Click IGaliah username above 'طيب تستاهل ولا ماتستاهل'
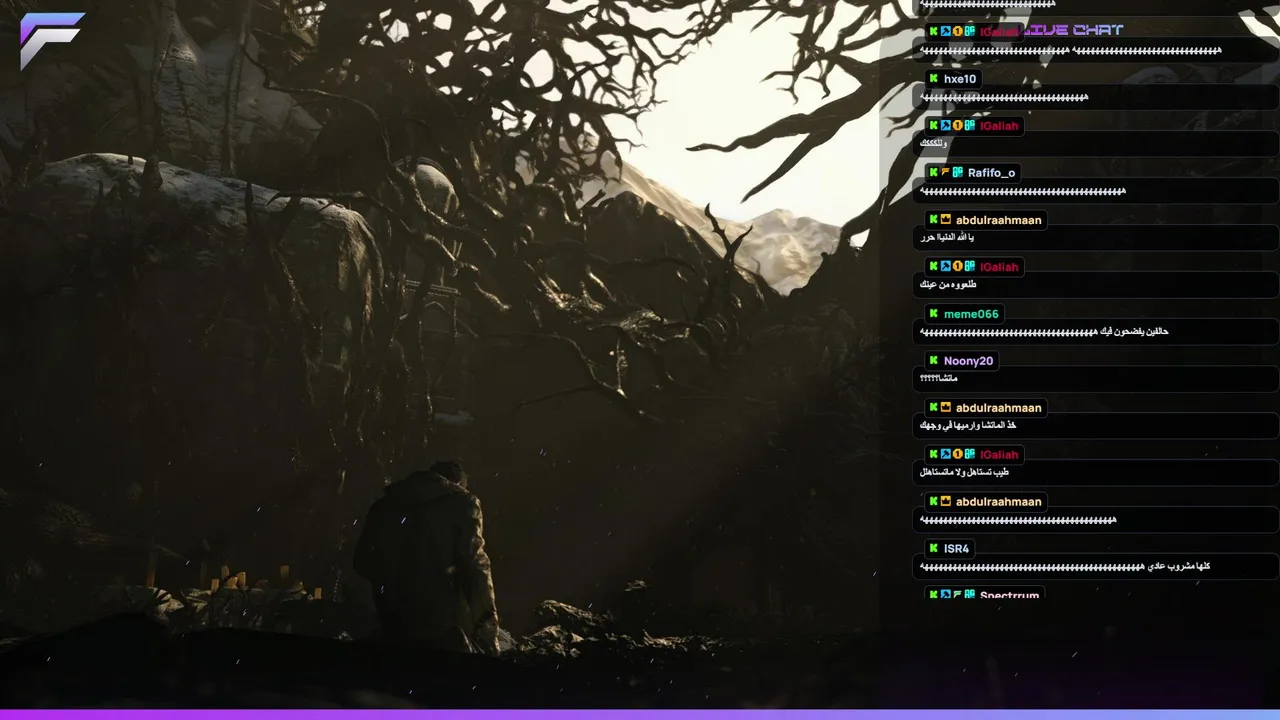Screen dimensions: 1280x720 click(999, 455)
